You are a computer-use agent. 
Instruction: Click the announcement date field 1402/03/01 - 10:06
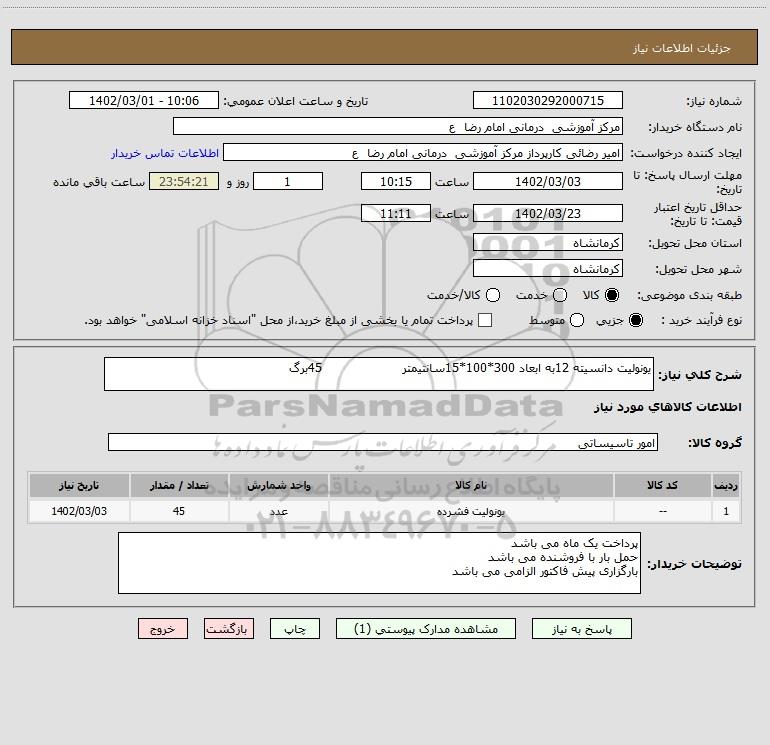click(x=144, y=101)
